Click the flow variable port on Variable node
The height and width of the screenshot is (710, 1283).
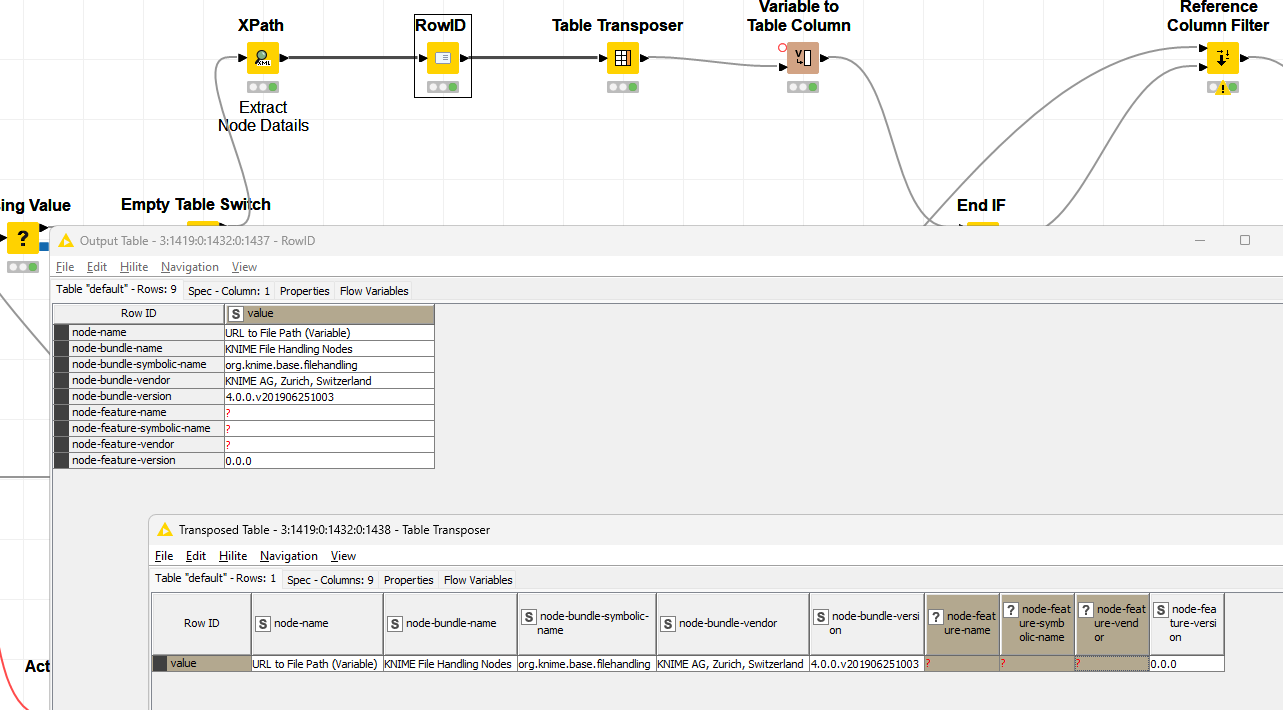pos(782,47)
